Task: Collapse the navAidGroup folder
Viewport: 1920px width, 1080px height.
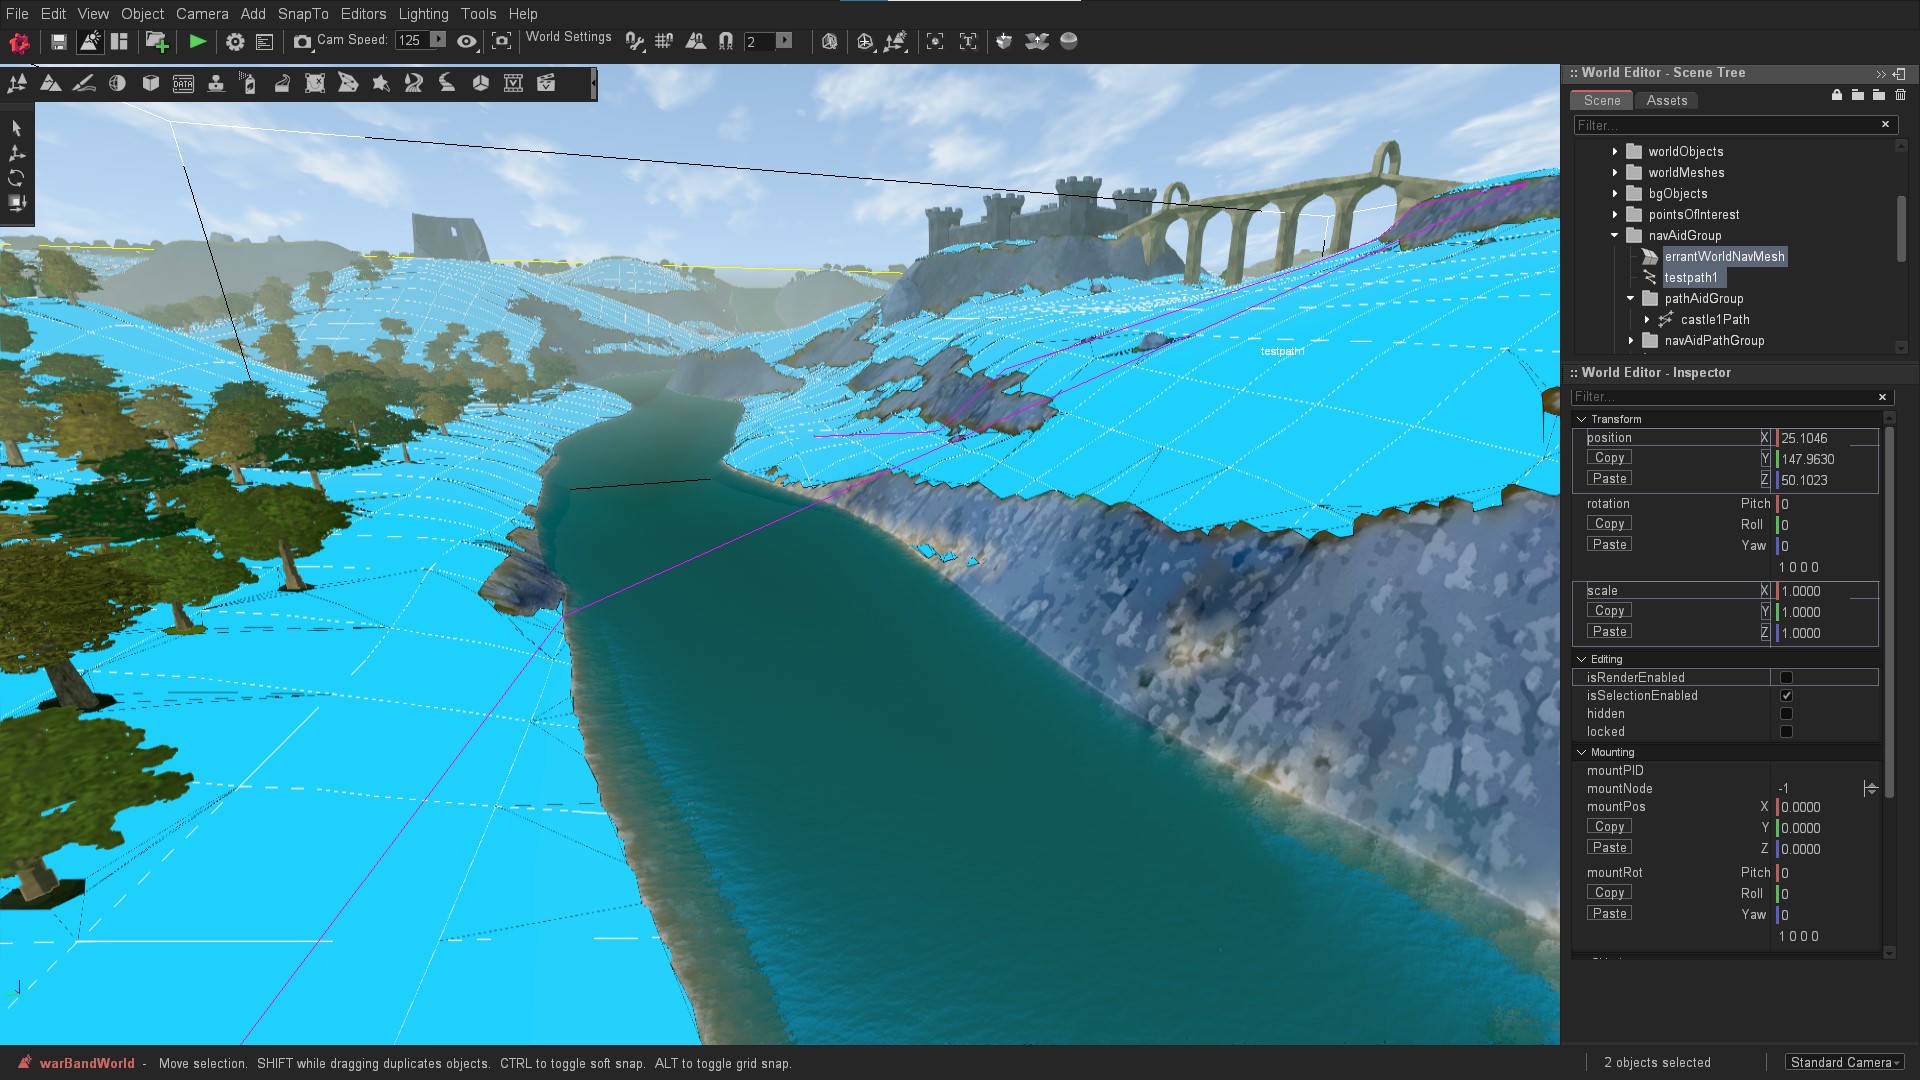Action: [1614, 236]
